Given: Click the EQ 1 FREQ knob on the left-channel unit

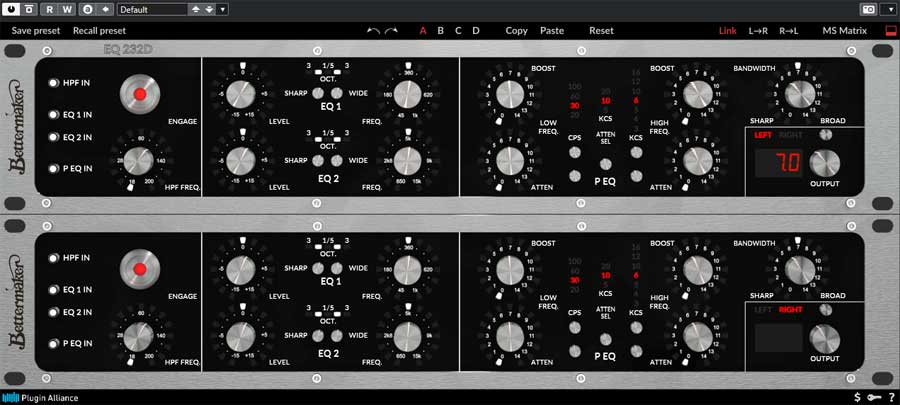Looking at the screenshot, I should (408, 94).
